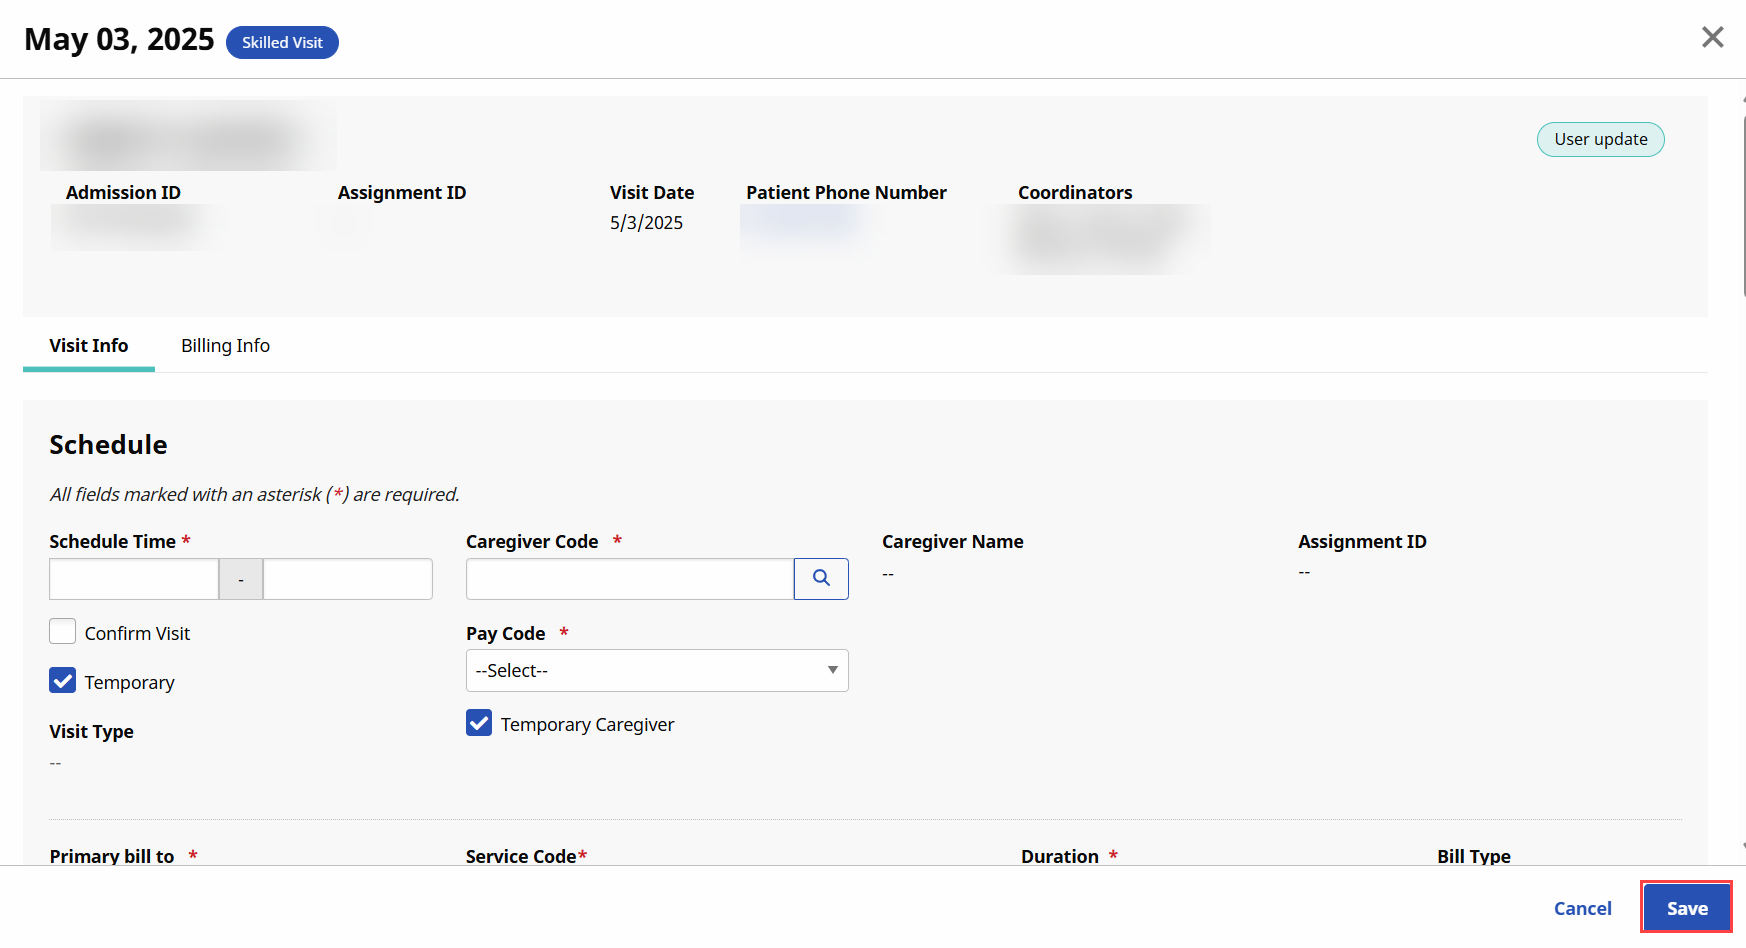Screen dimensions: 1746x948
Task: Click the Confirm Visit label text
Action: pos(137,634)
